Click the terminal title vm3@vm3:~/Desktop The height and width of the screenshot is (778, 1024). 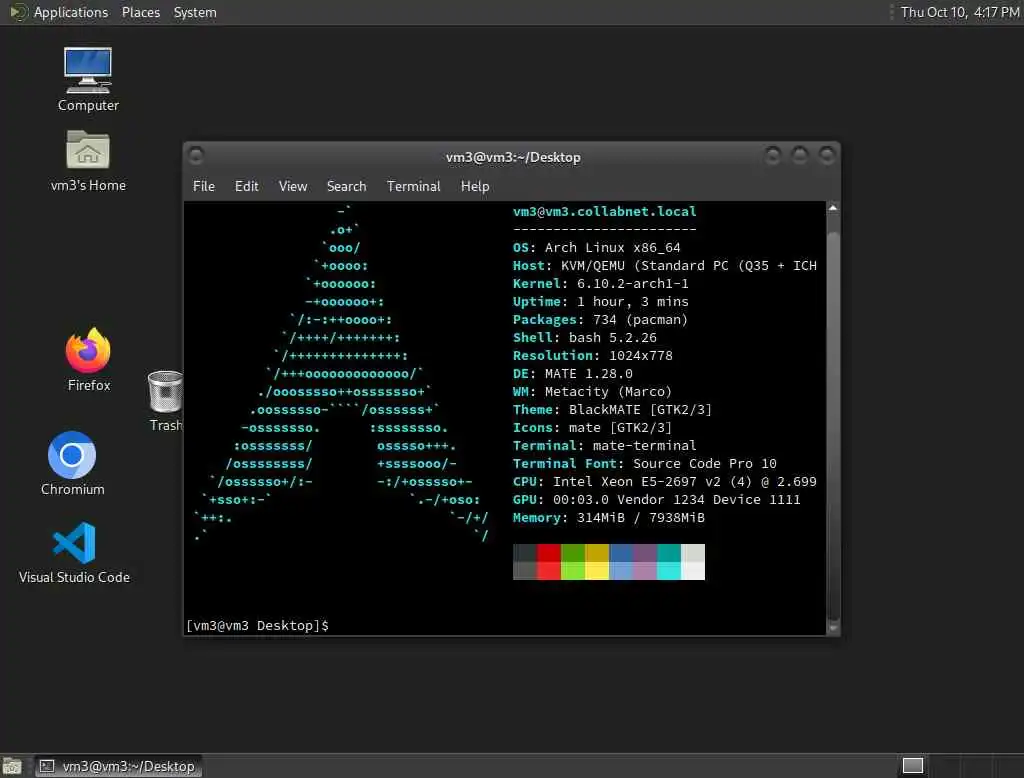coord(513,157)
